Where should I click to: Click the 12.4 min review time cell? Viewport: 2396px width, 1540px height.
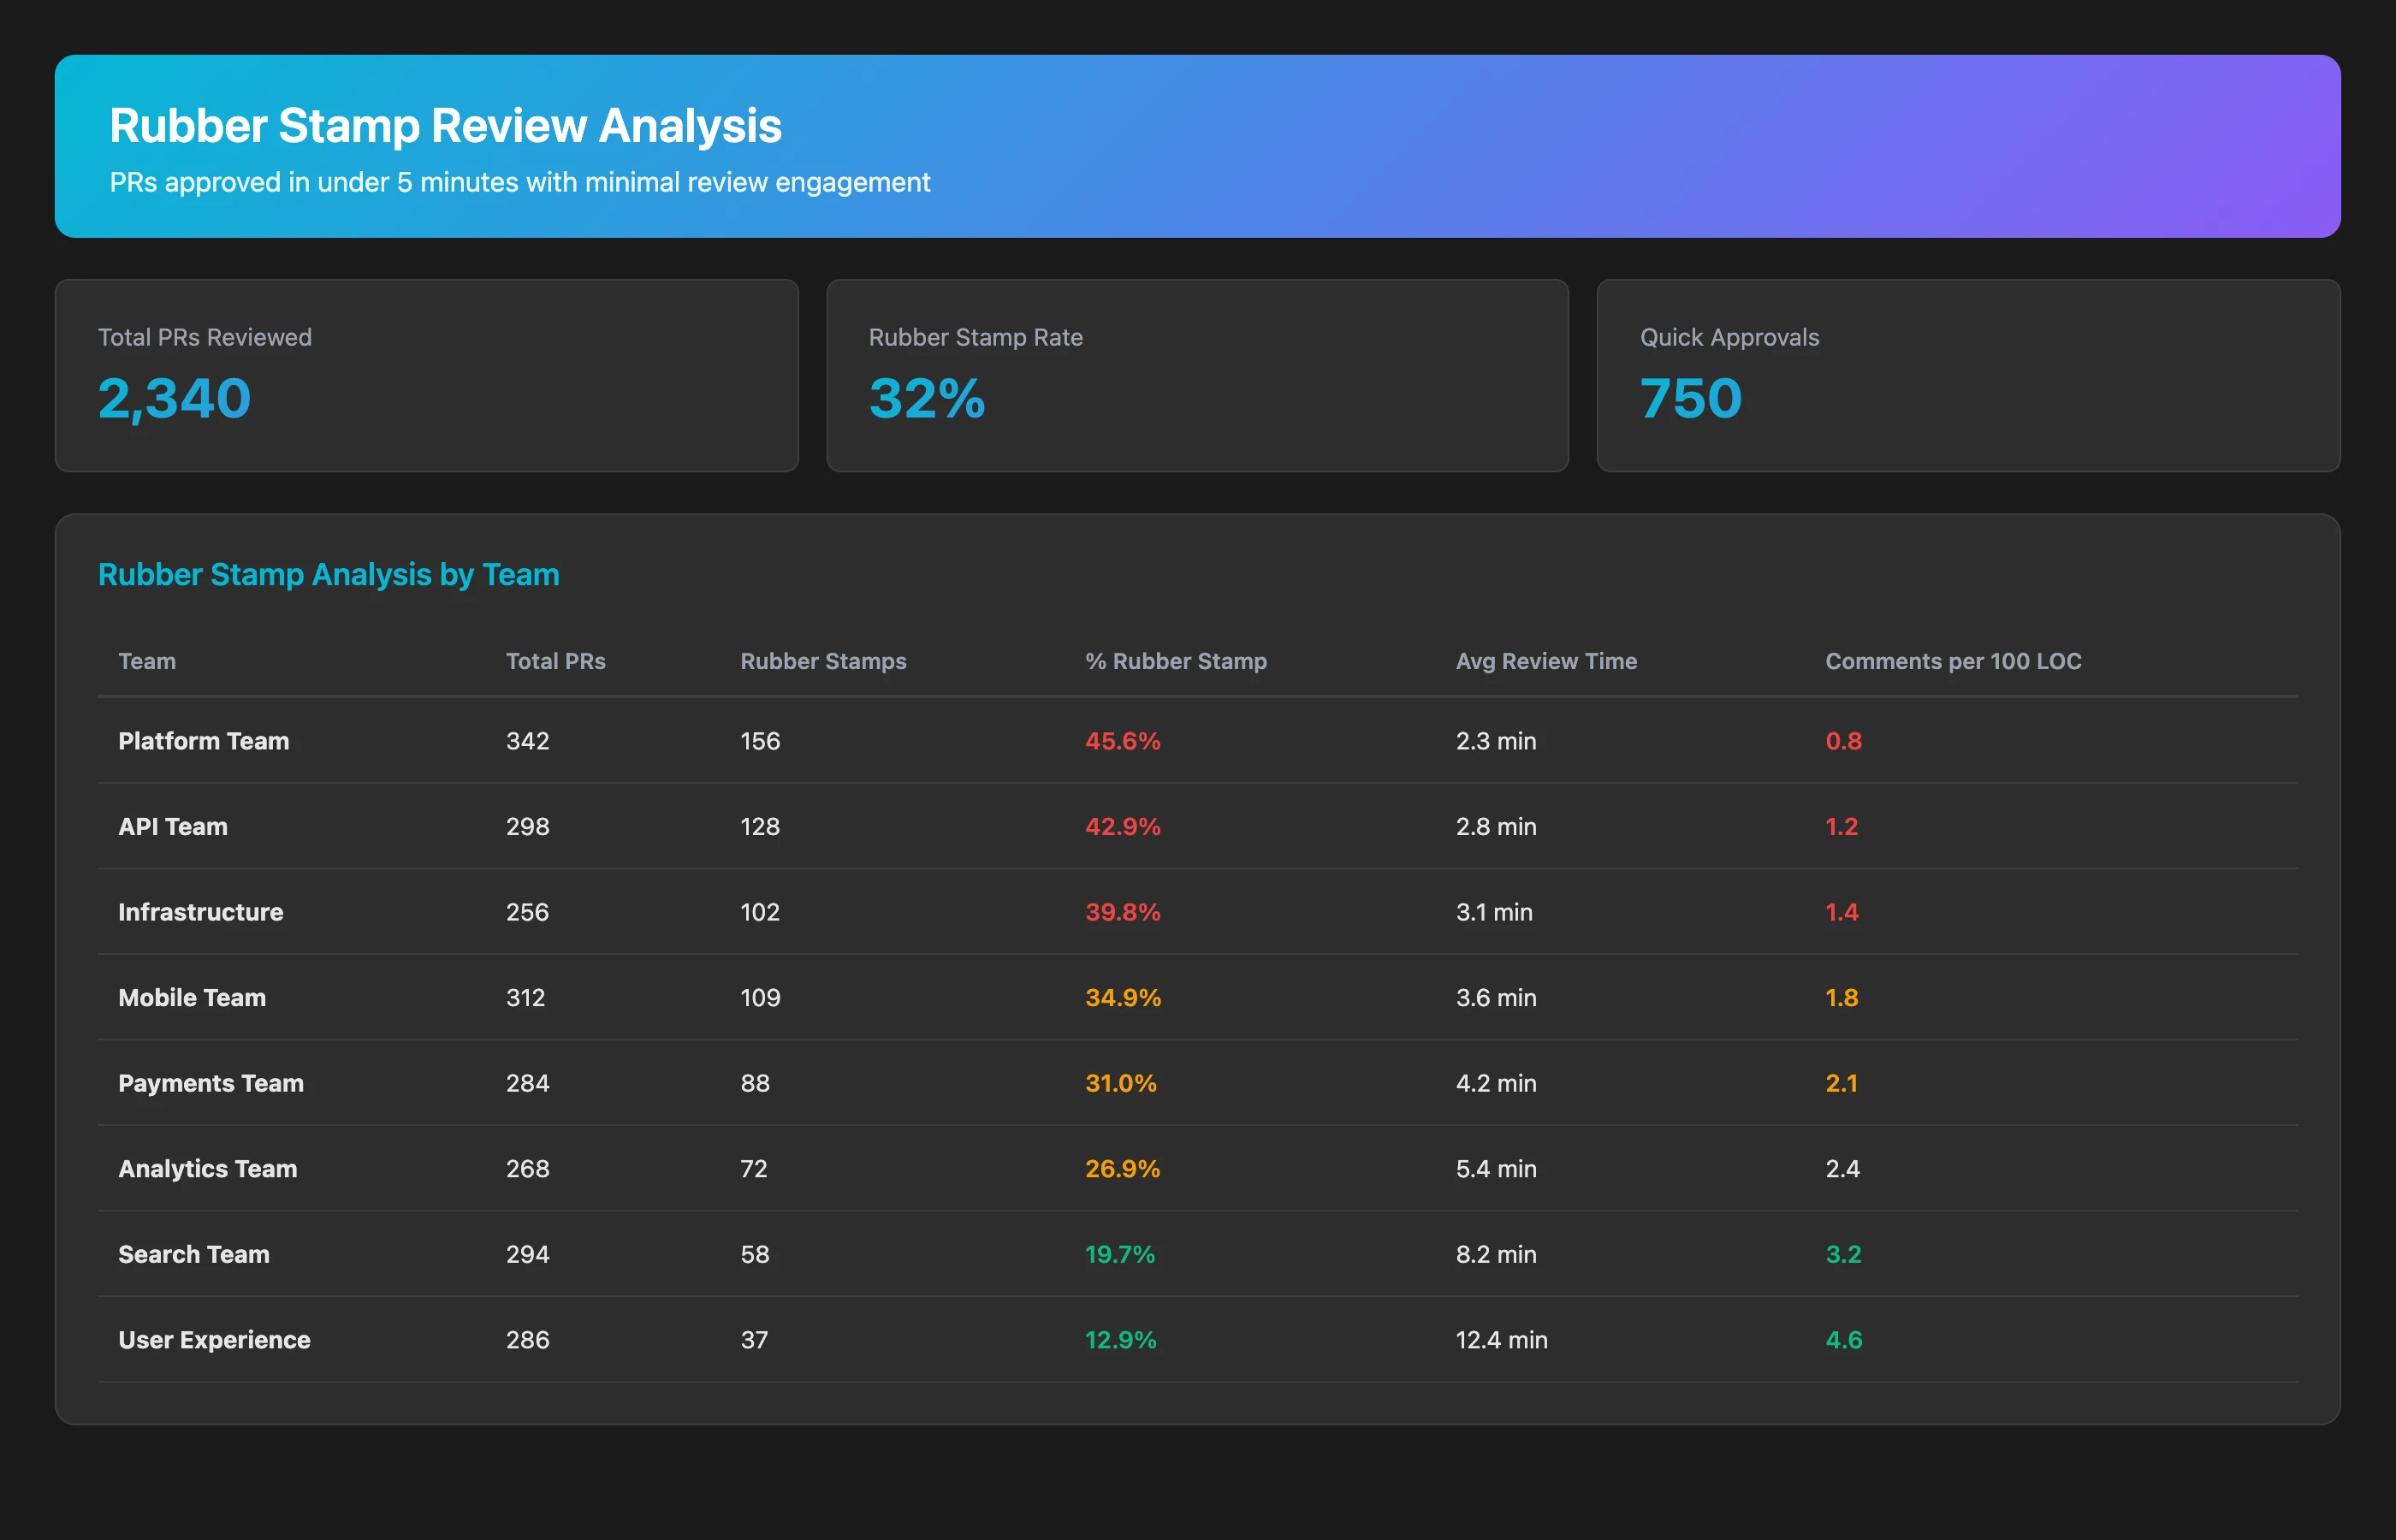1501,1340
